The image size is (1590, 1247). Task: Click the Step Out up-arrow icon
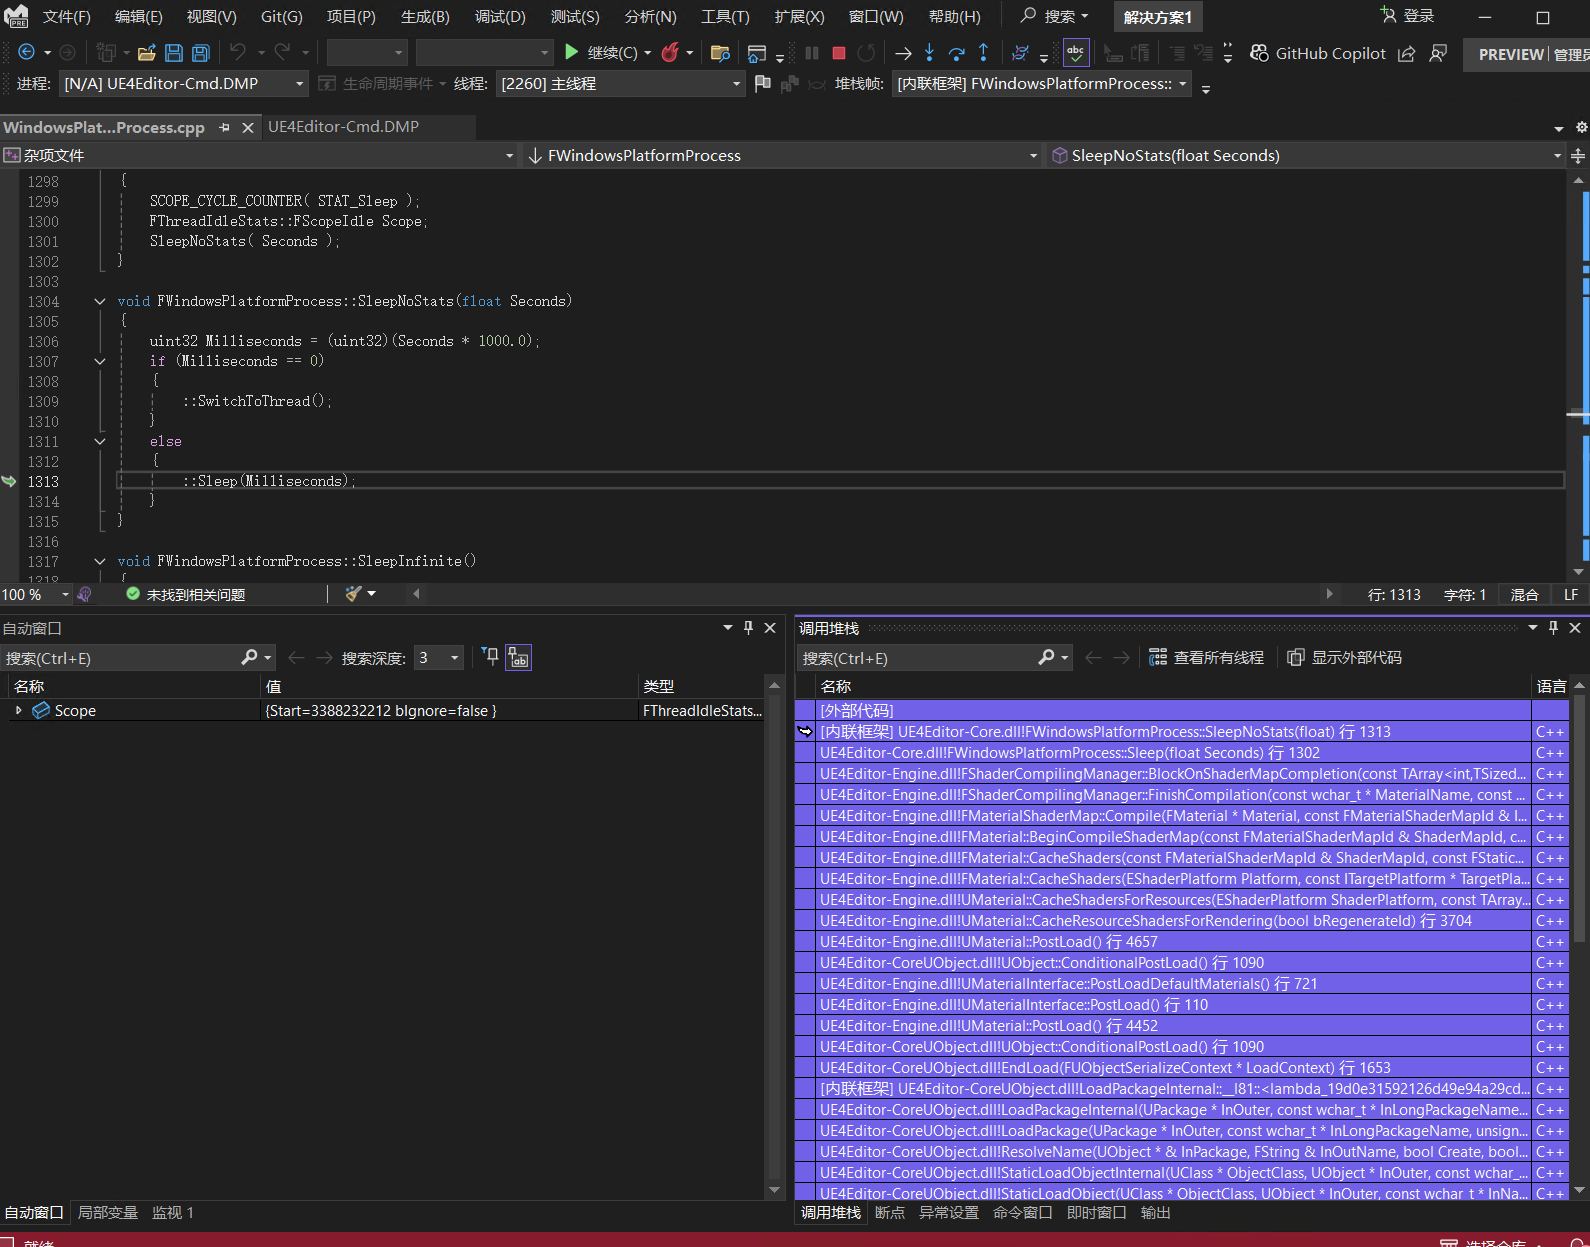coord(983,52)
